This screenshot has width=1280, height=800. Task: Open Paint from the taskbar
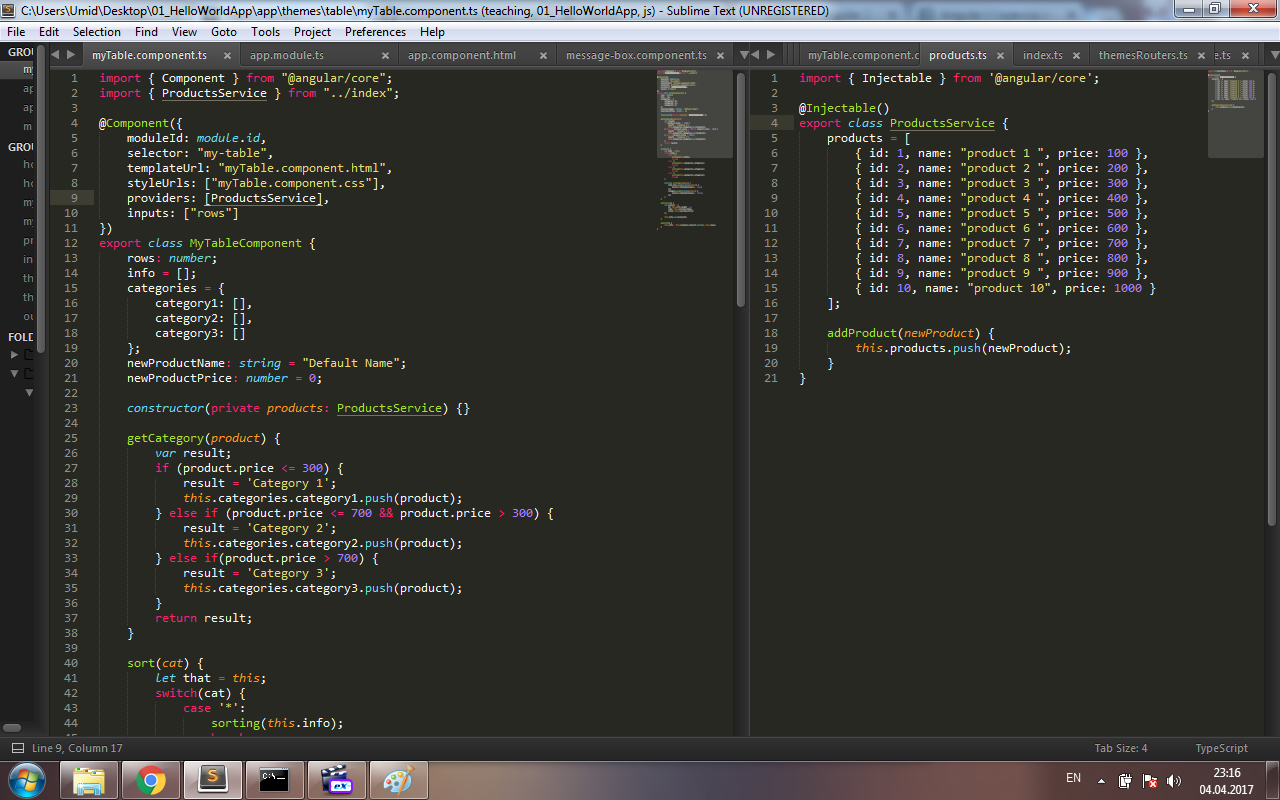pyautogui.click(x=399, y=779)
